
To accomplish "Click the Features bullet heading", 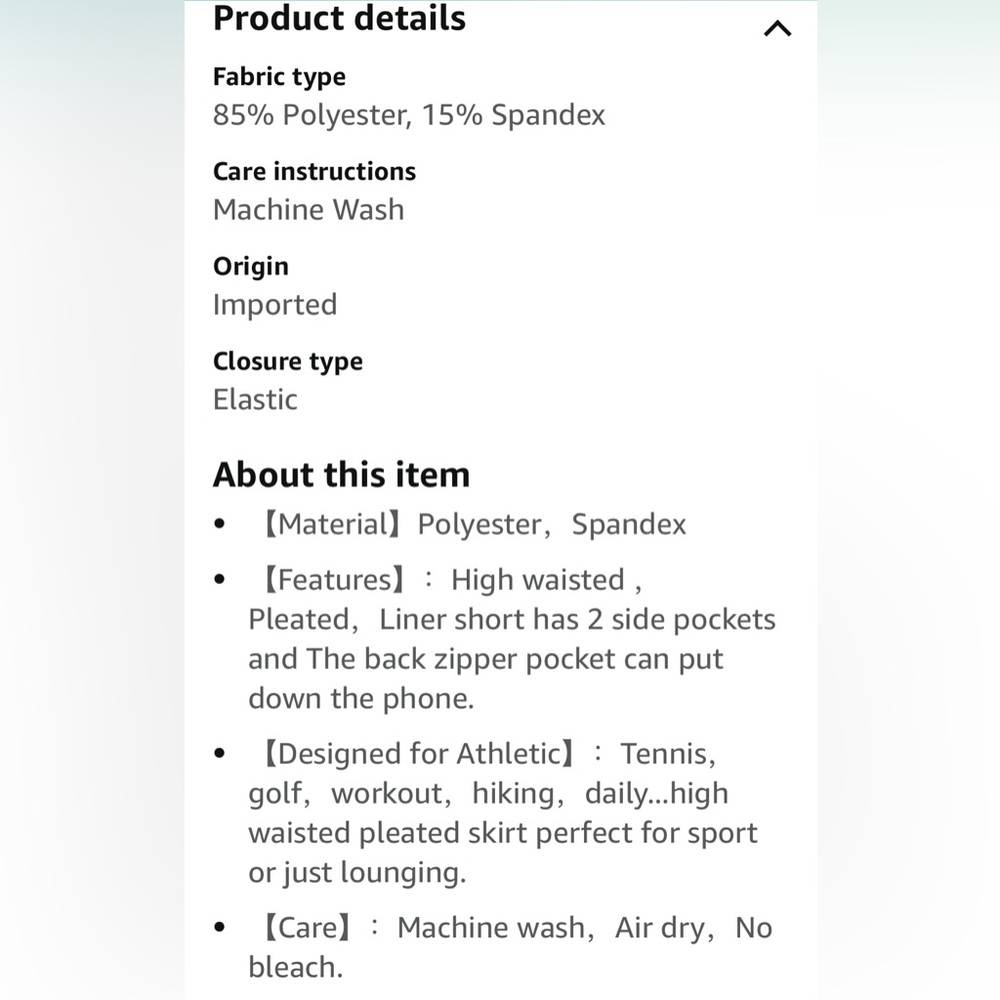I will [334, 580].
